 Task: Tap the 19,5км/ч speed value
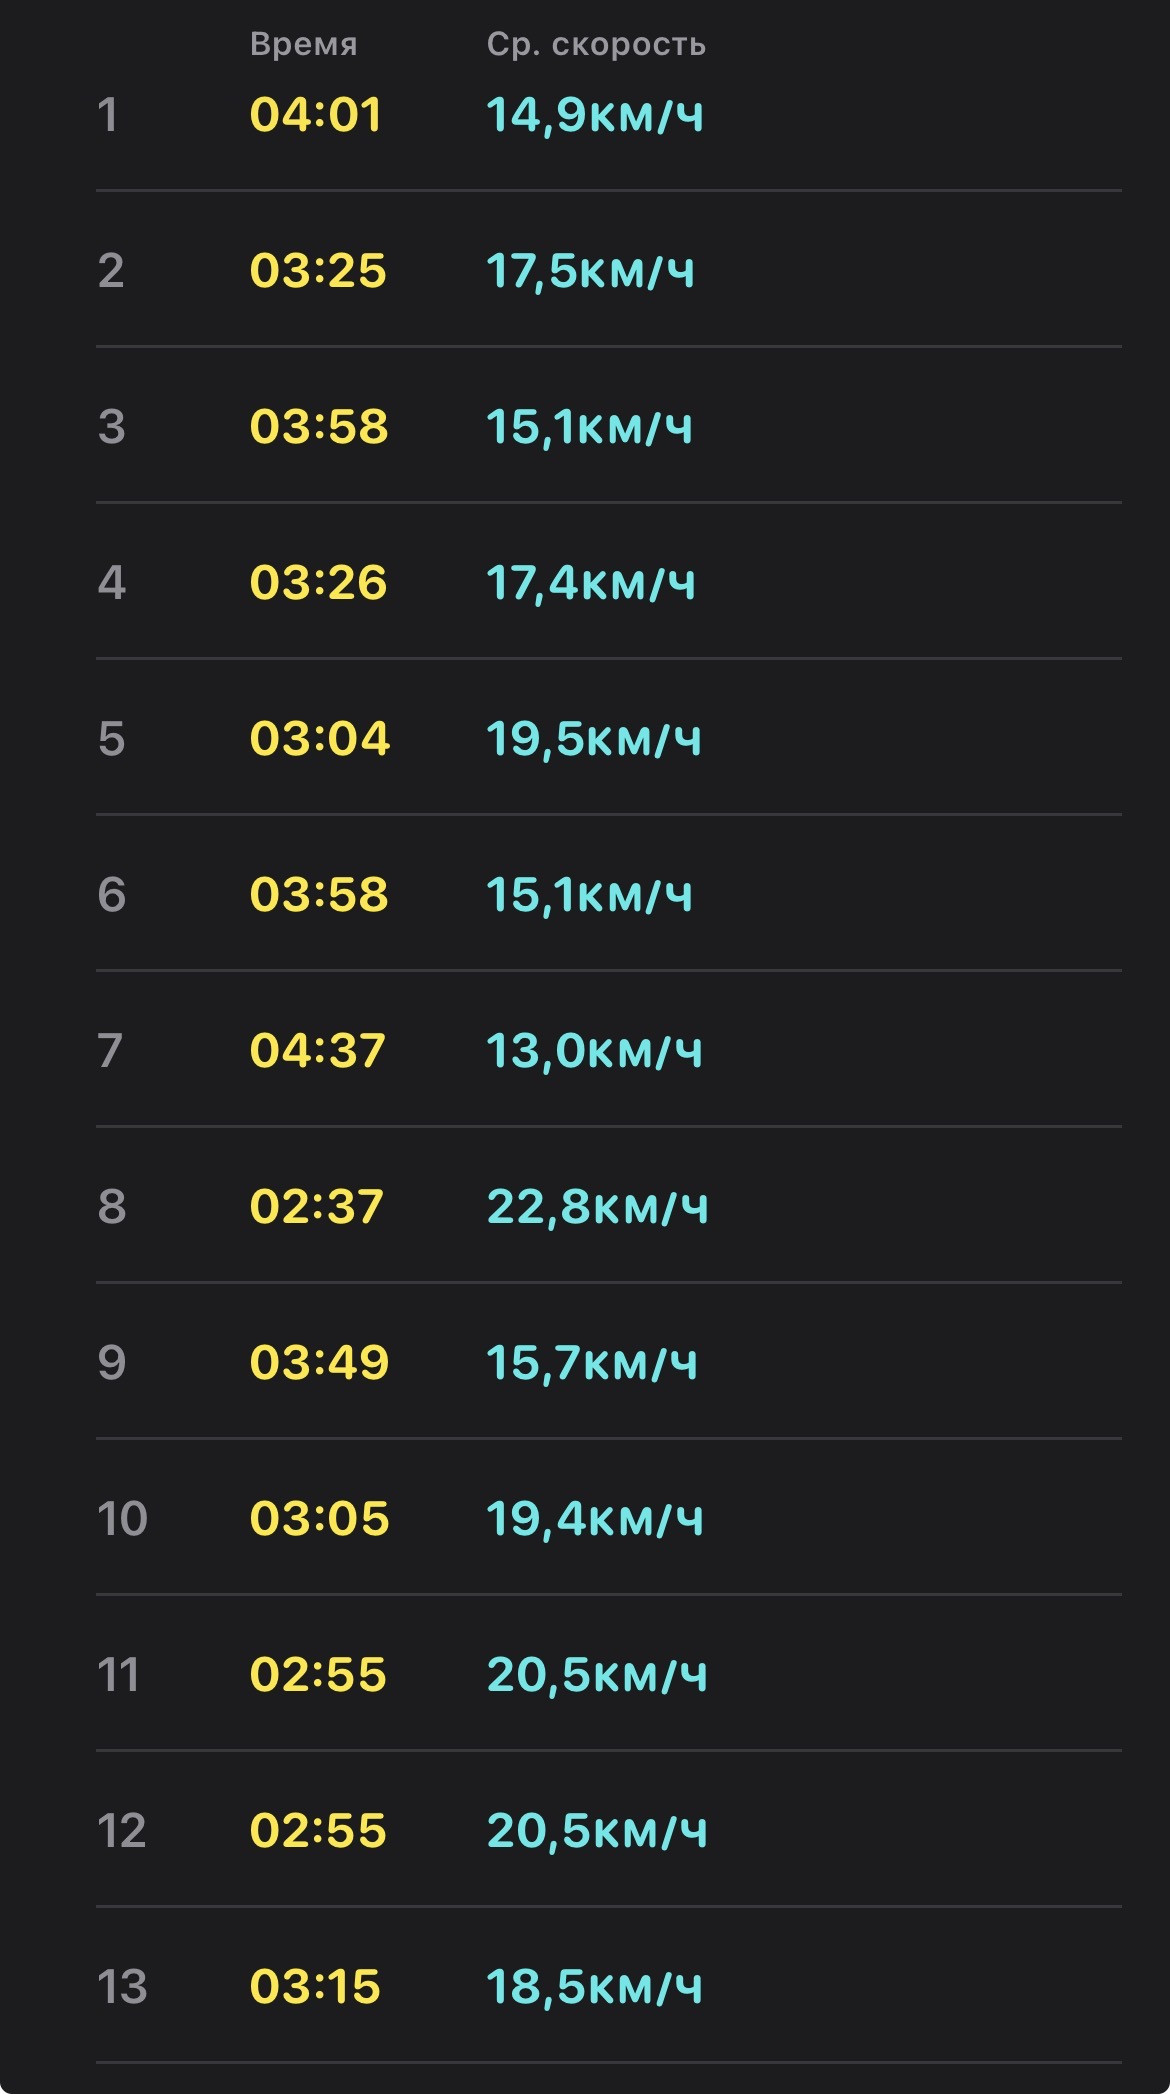594,738
